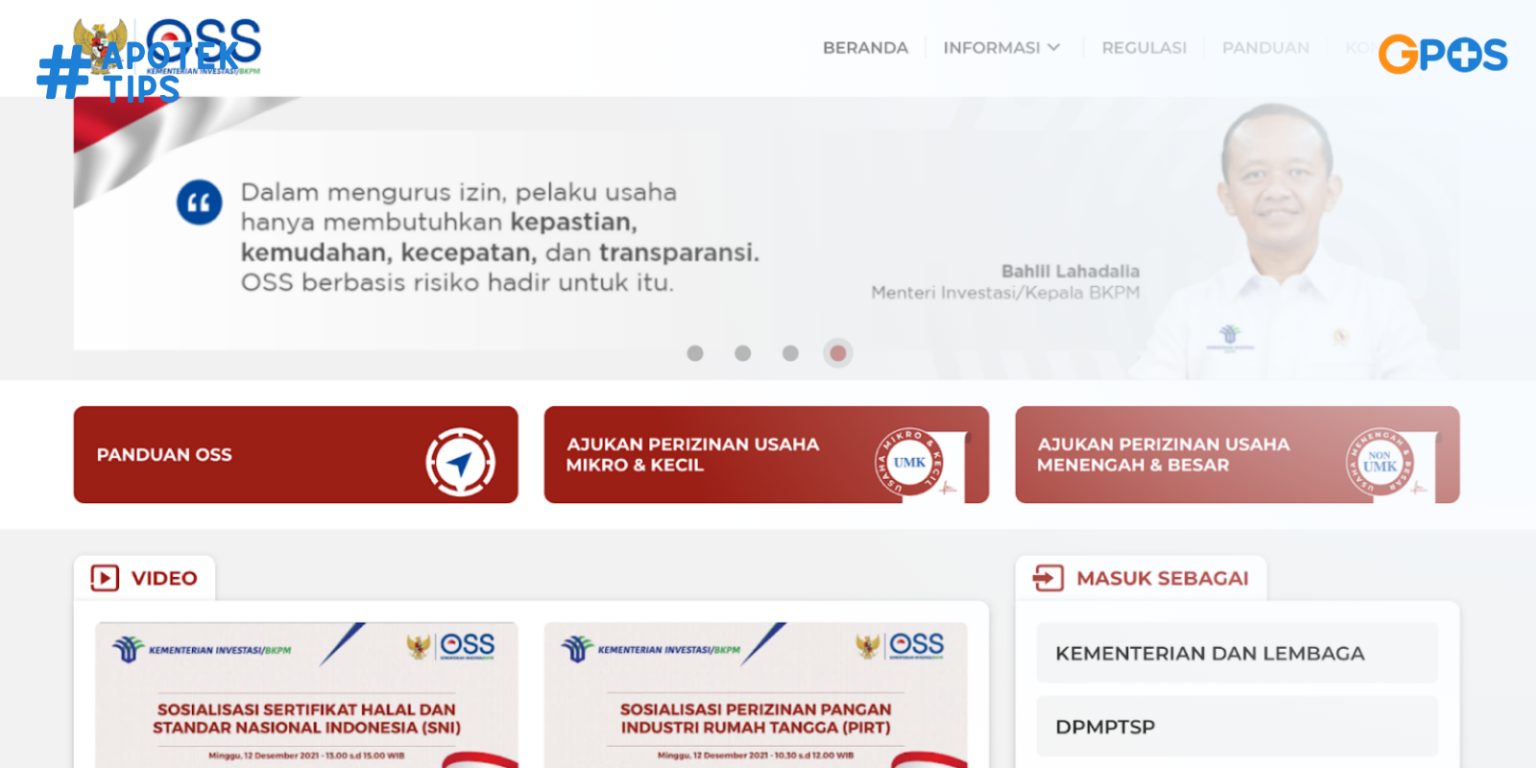This screenshot has width=1536, height=768.
Task: Click AJUKAN PERIZINAN USAHA MIKRO & KECIL
Action: pos(766,454)
